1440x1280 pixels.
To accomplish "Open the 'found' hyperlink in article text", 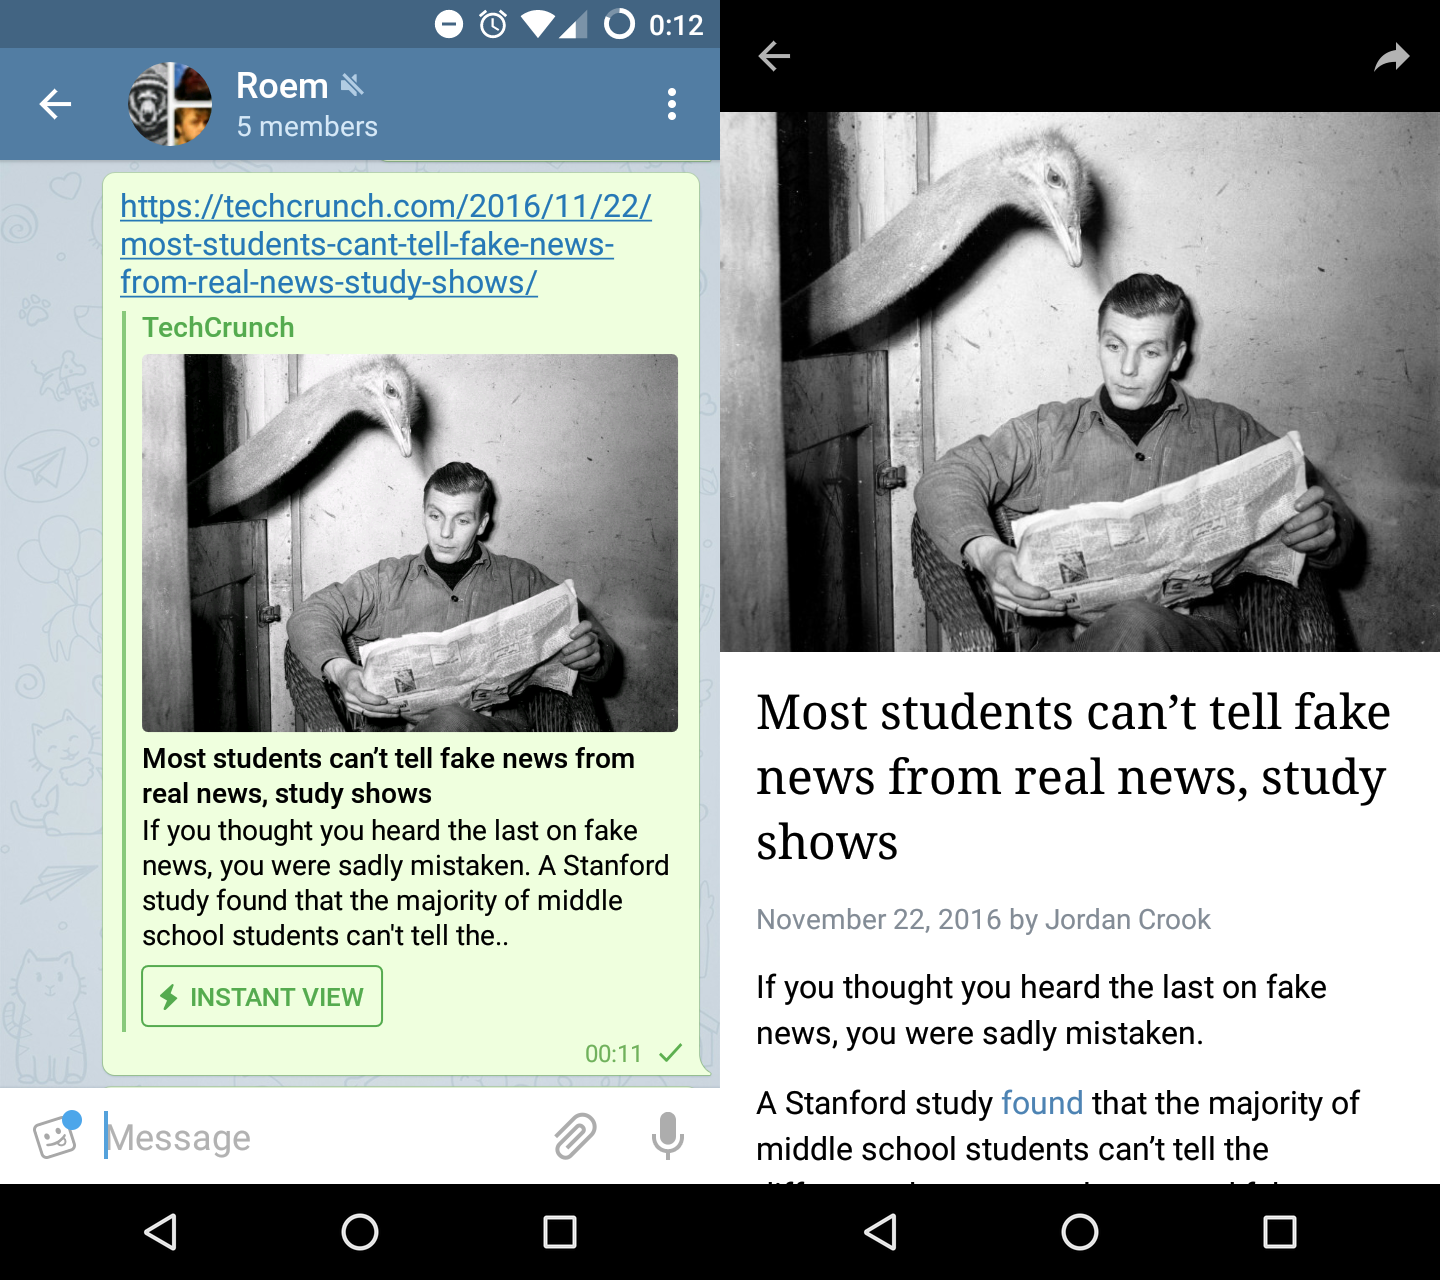I will coord(1042,1103).
